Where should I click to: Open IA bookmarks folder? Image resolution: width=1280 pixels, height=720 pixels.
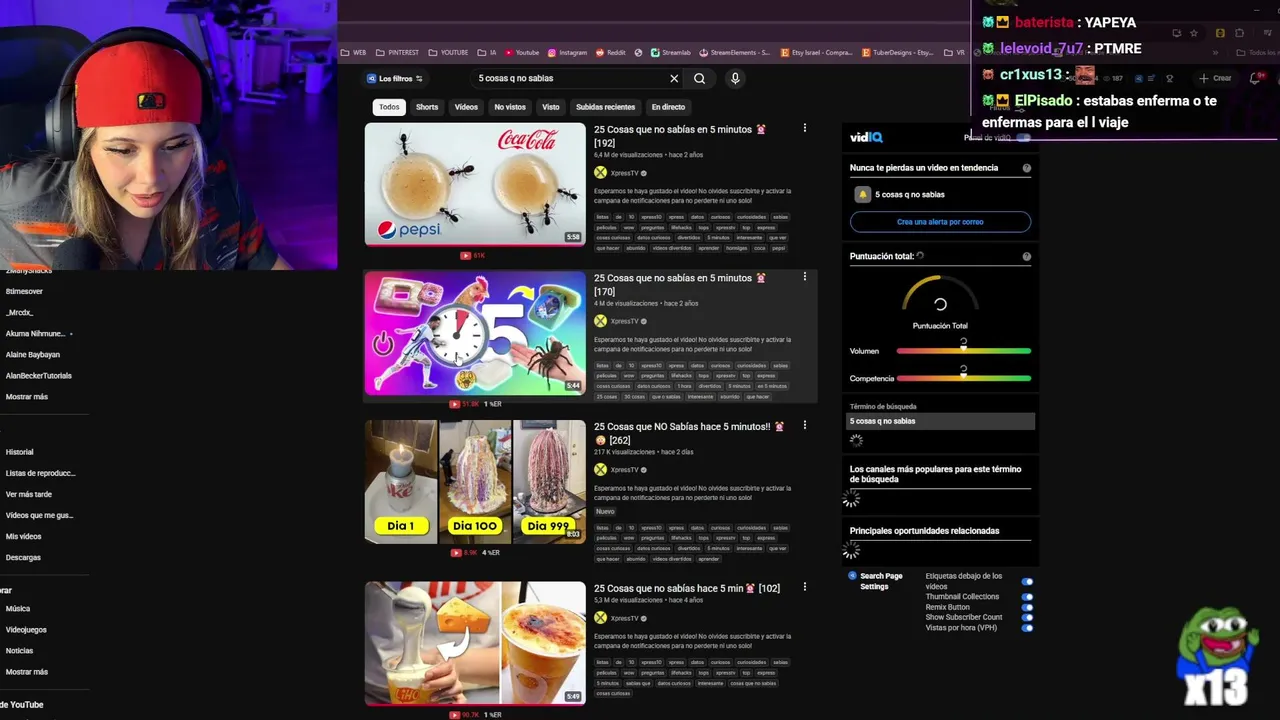click(x=487, y=53)
